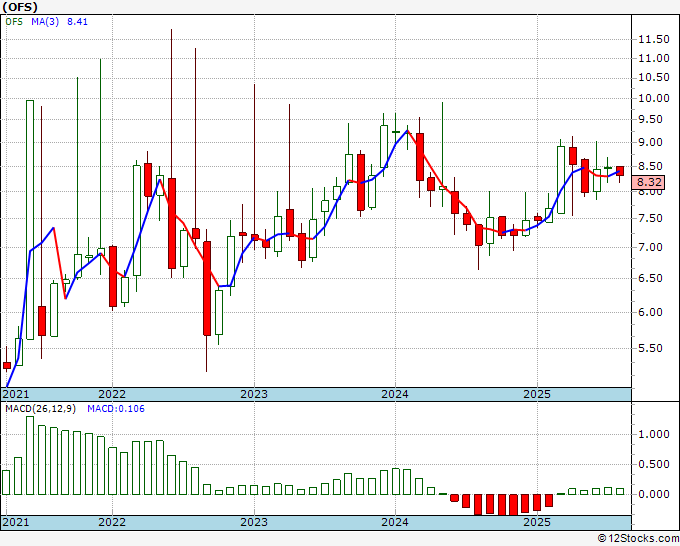The image size is (680, 546).
Task: Click the 9.50 price axis label
Action: click(650, 119)
